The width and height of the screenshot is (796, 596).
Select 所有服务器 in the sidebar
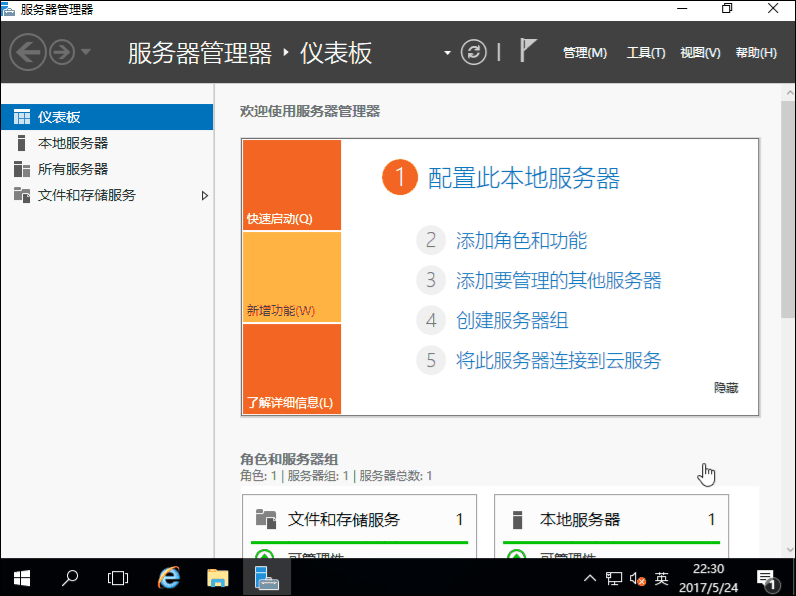107,169
